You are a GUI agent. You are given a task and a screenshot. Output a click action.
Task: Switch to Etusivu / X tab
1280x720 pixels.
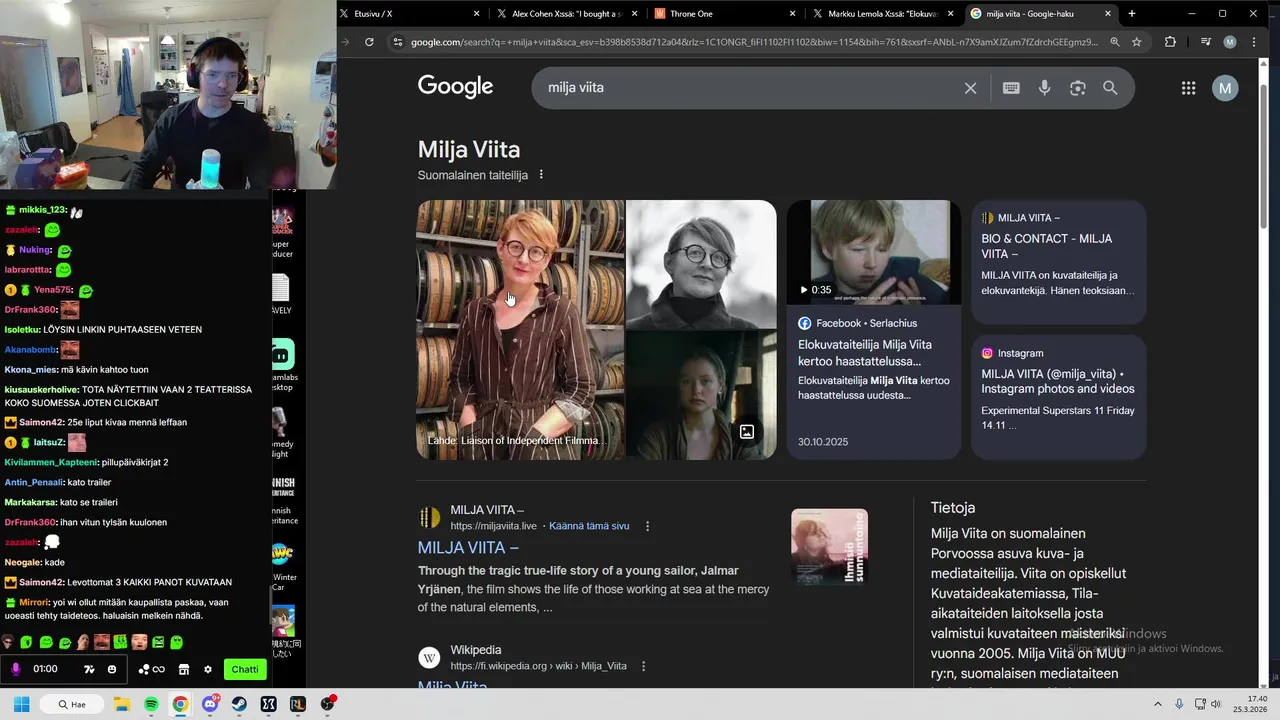(410, 14)
